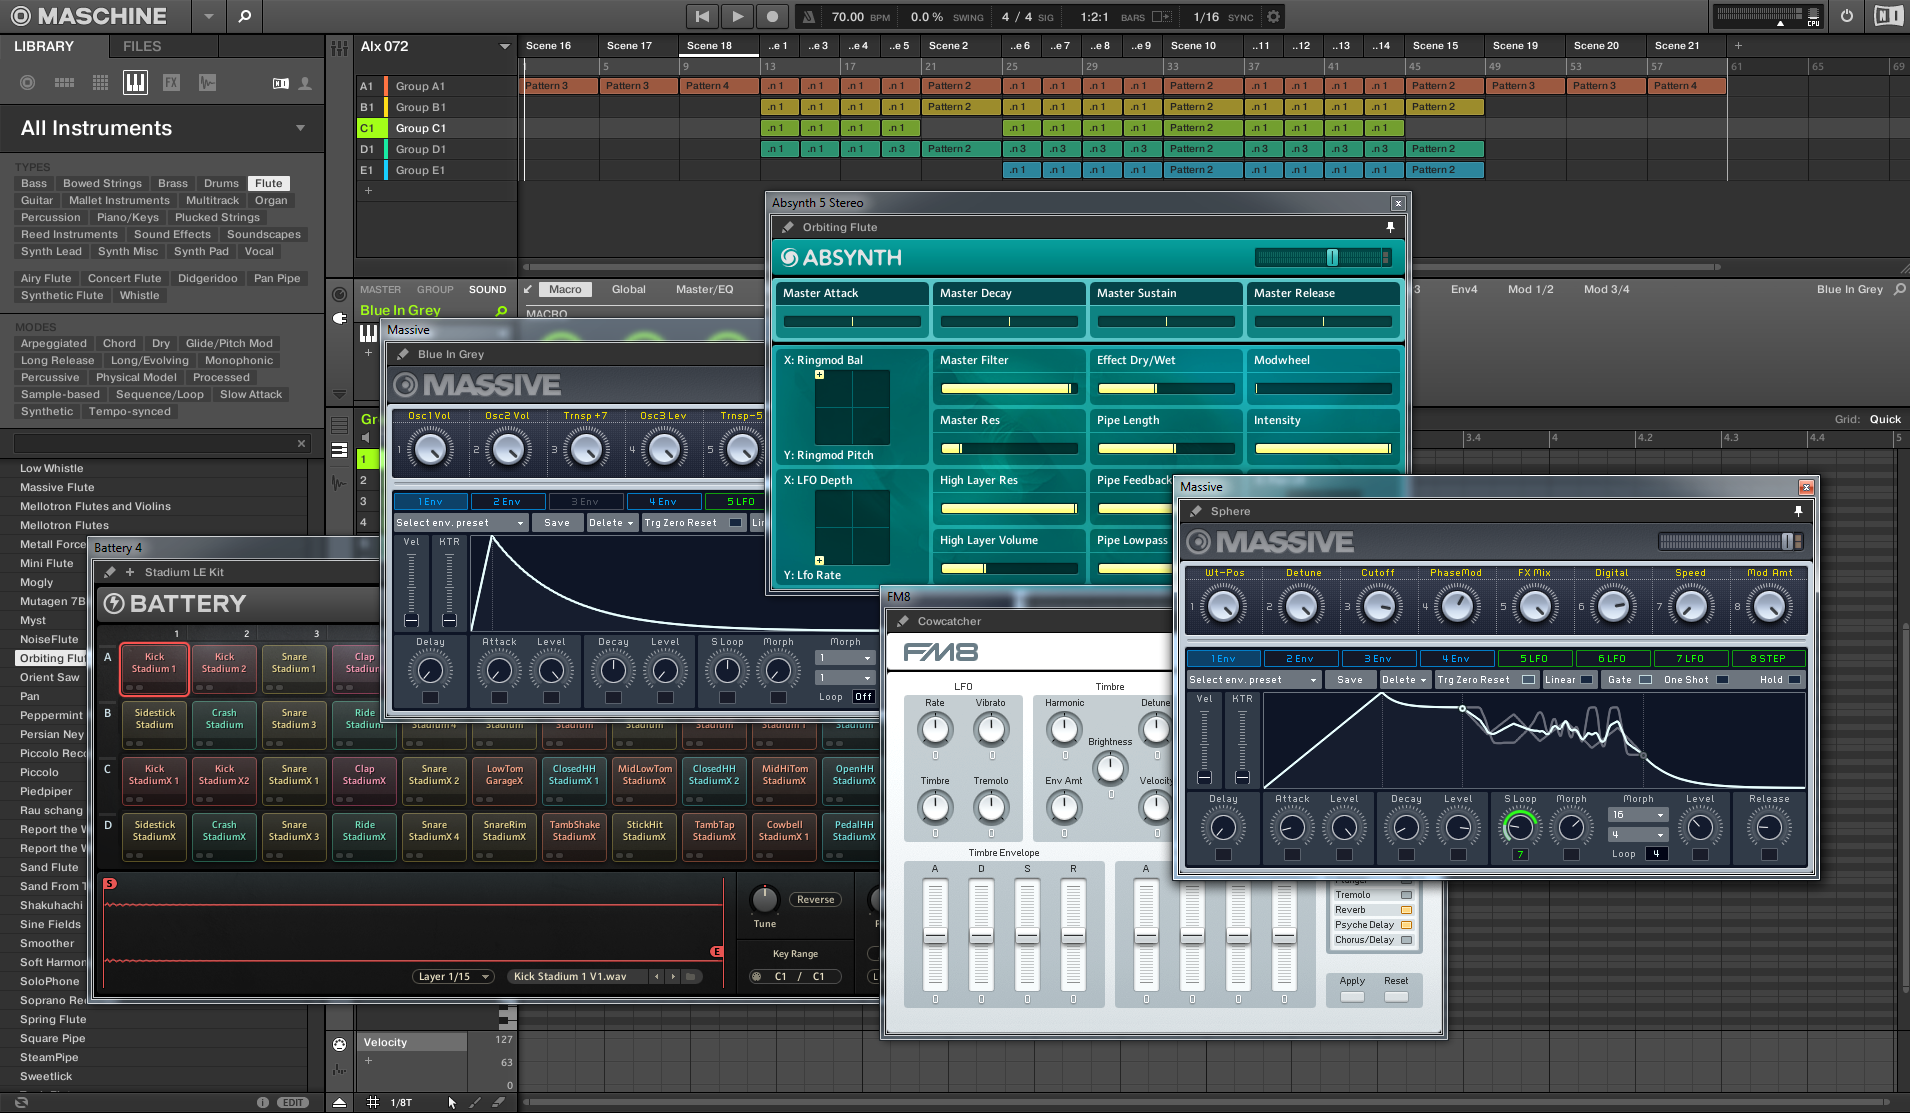Click the Reverse button in Battery
The width and height of the screenshot is (1910, 1113).
coord(815,899)
